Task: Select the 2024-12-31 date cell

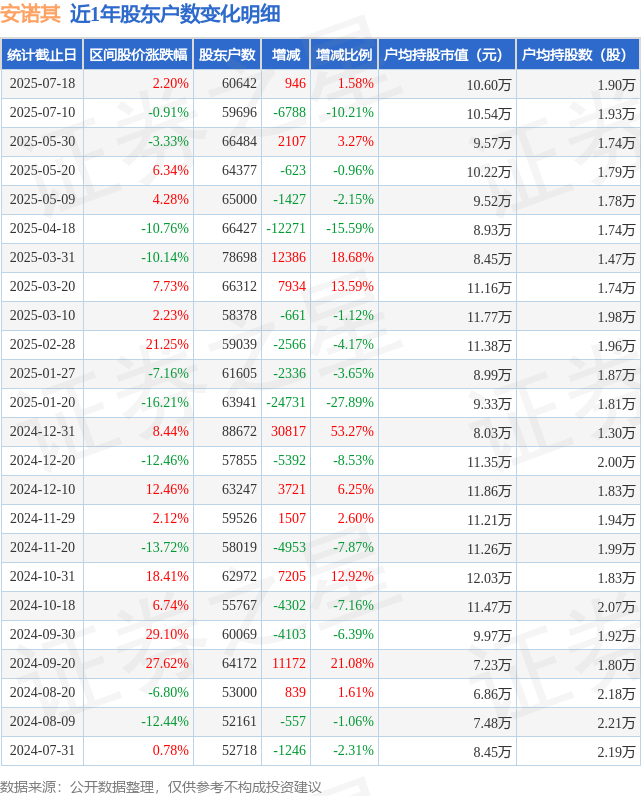Action: coord(42,432)
